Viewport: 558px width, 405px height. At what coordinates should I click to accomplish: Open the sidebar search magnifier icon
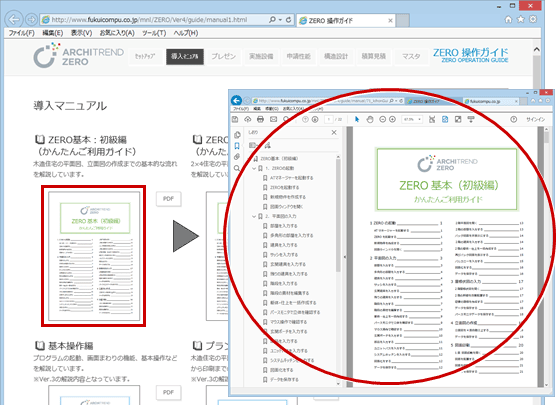click(x=237, y=168)
